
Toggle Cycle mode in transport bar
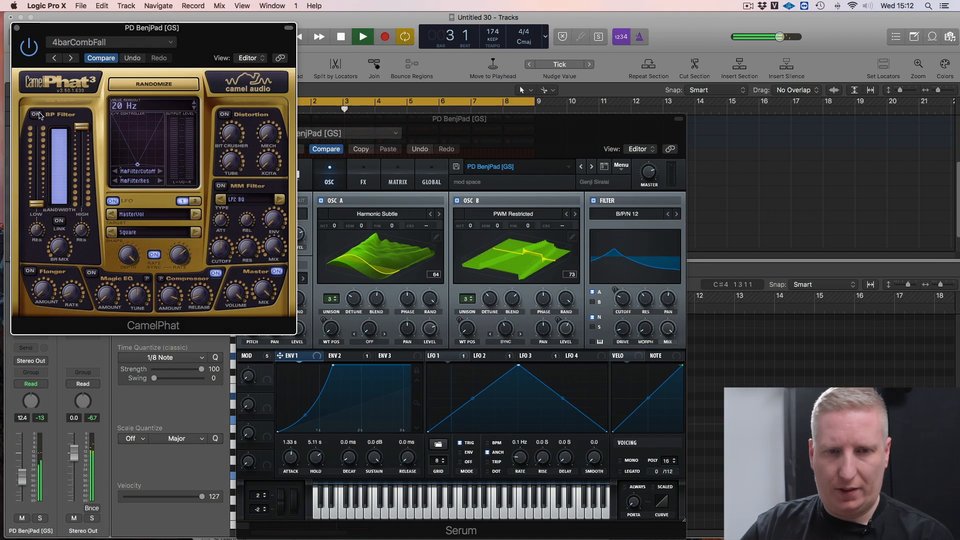pyautogui.click(x=405, y=37)
